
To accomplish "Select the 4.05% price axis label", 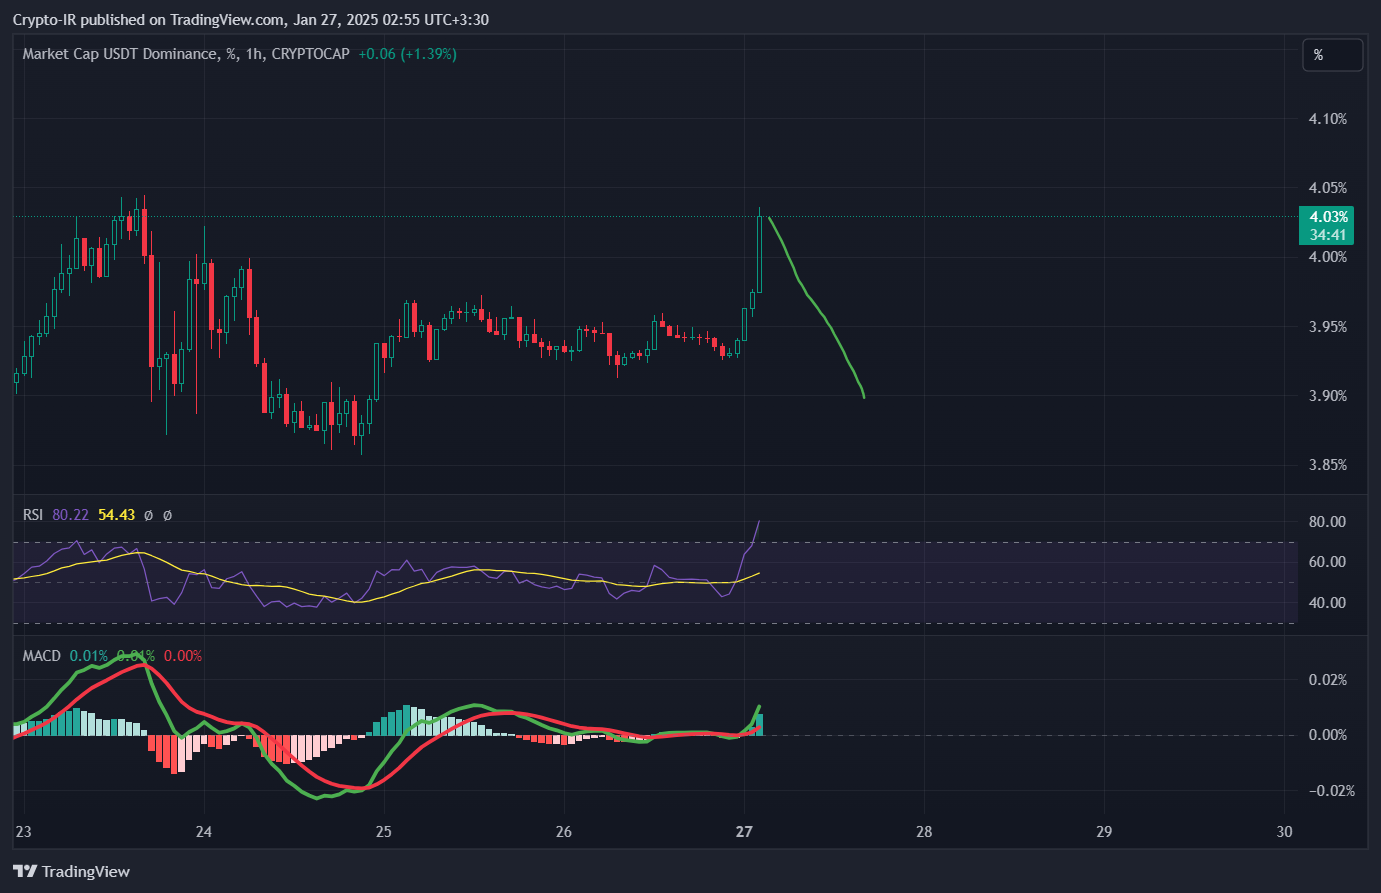I will 1328,188.
